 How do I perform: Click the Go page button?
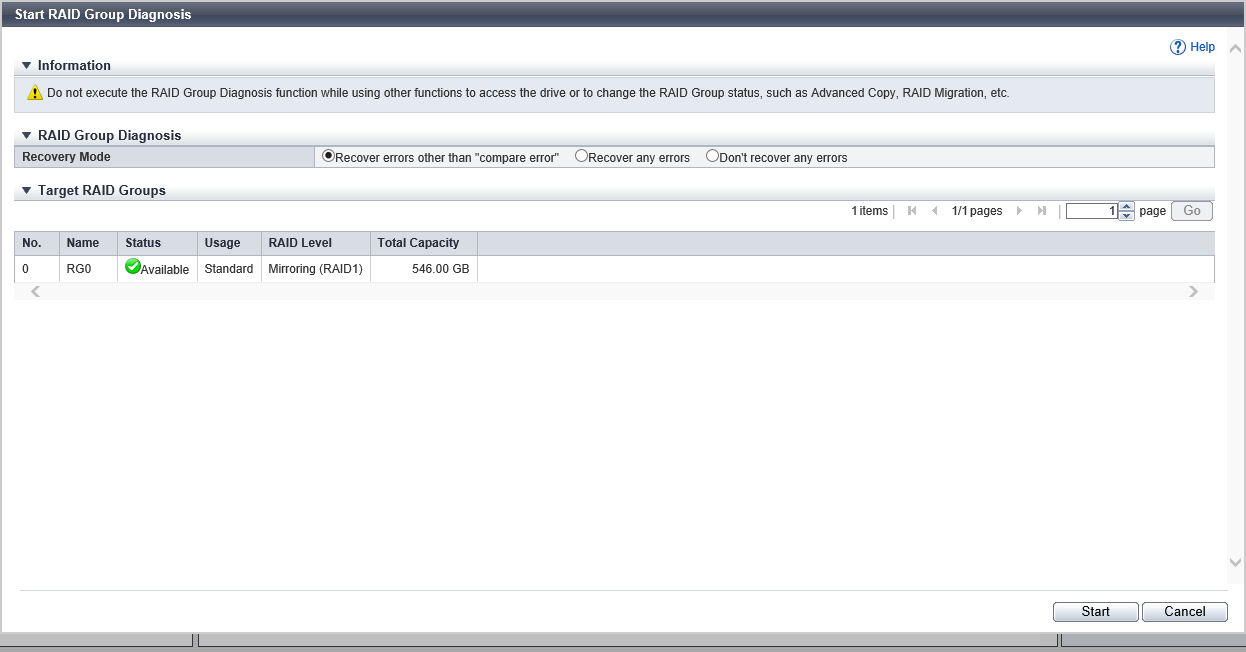(1191, 211)
